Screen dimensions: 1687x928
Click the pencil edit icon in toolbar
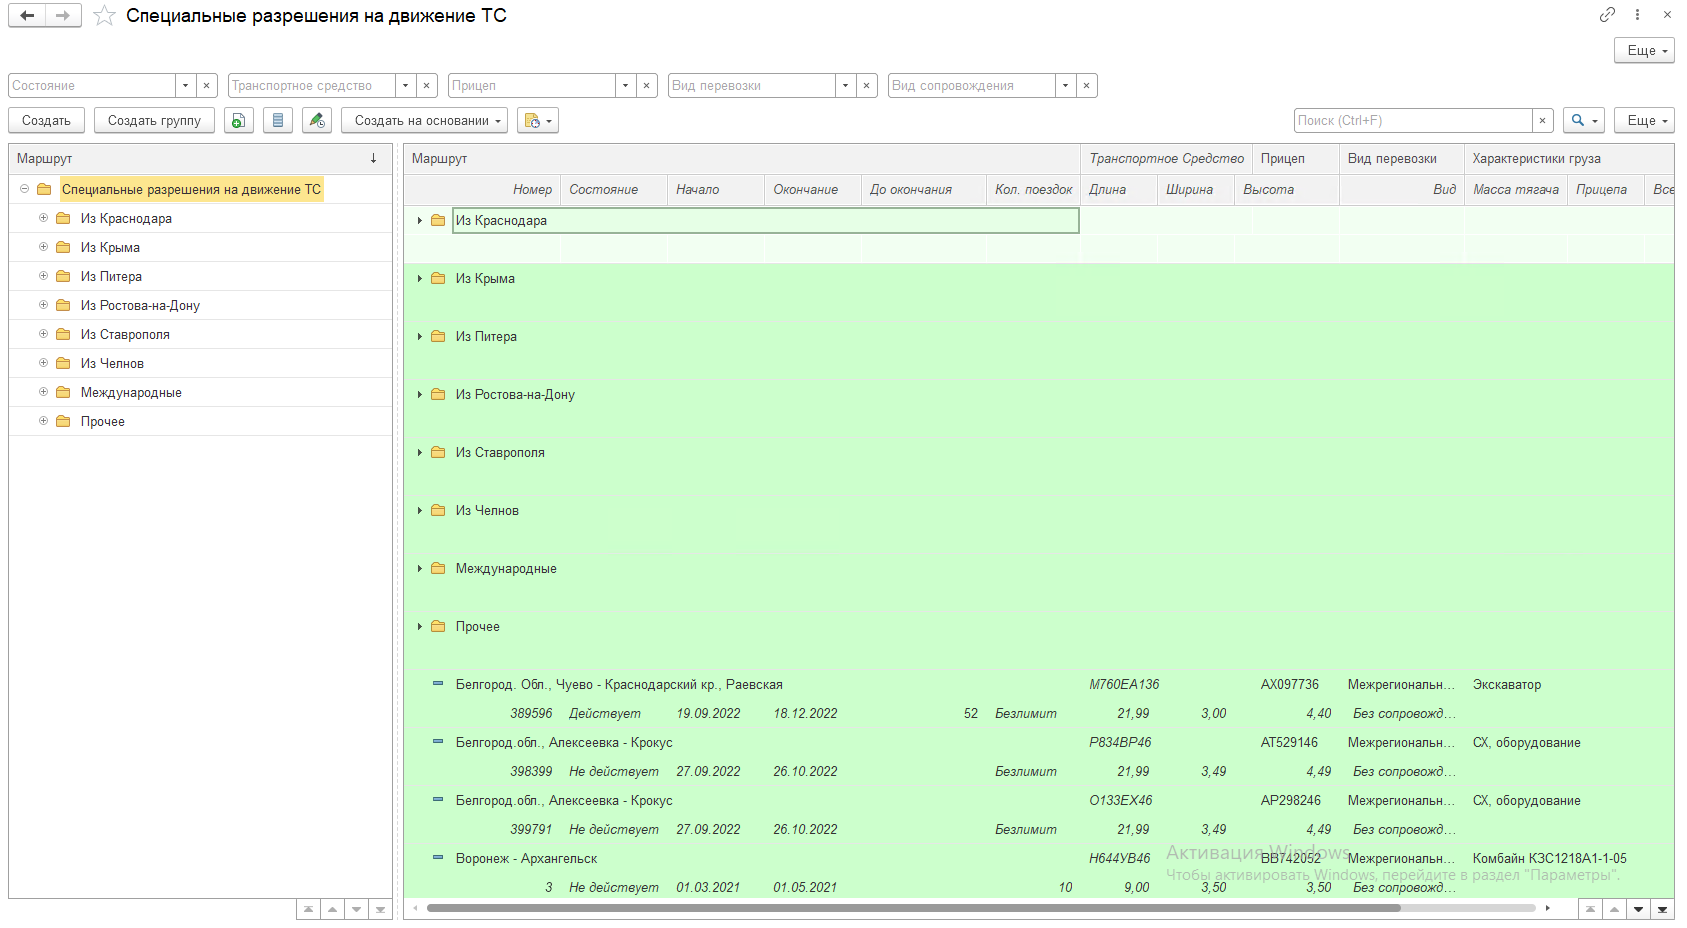pyautogui.click(x=317, y=121)
